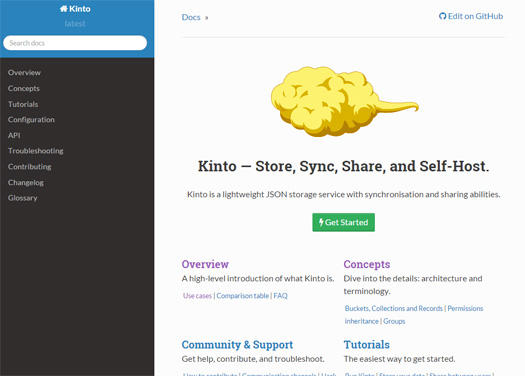Select Configuration in the sidebar
This screenshot has width=525, height=376.
click(x=31, y=120)
